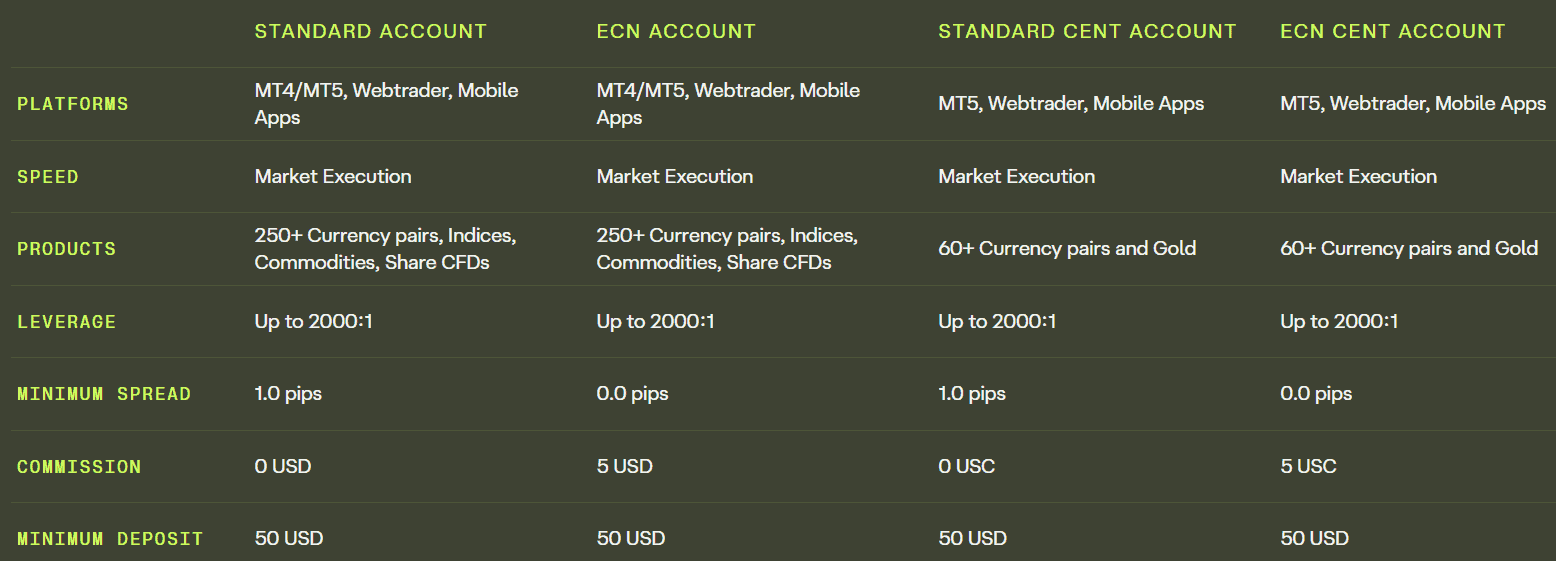This screenshot has width=1556, height=561.
Task: Select the Commission row label
Action: point(79,467)
